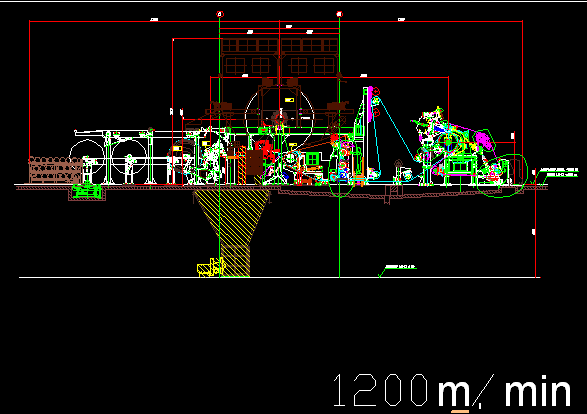Select the large green circle at far right
This screenshot has height=414, width=587.
coord(502,176)
